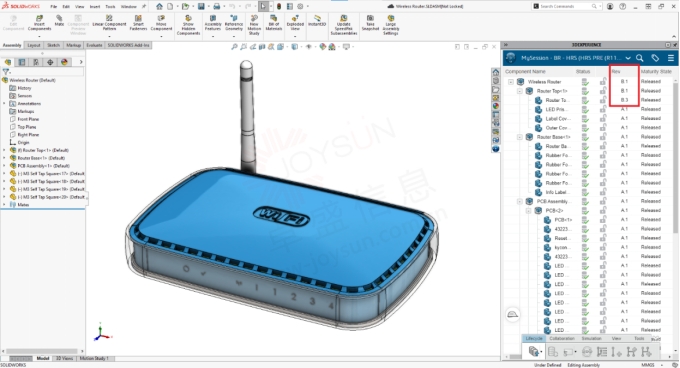
Task: Click the tag icon in MySession bar
Action: point(655,58)
